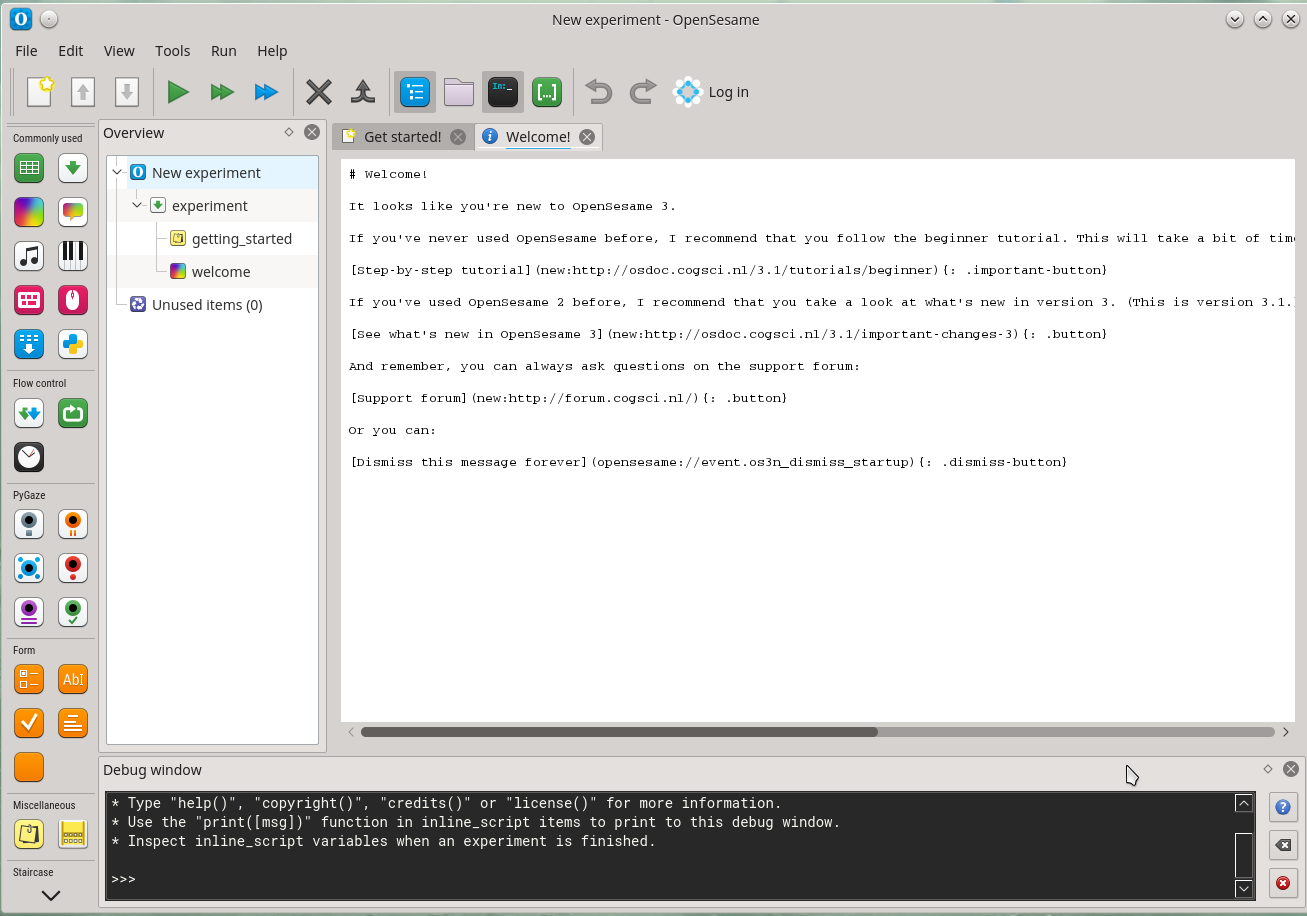Screen dimensions: 1307x916
Task: Select the advanced delay clock icon
Action: 29,457
